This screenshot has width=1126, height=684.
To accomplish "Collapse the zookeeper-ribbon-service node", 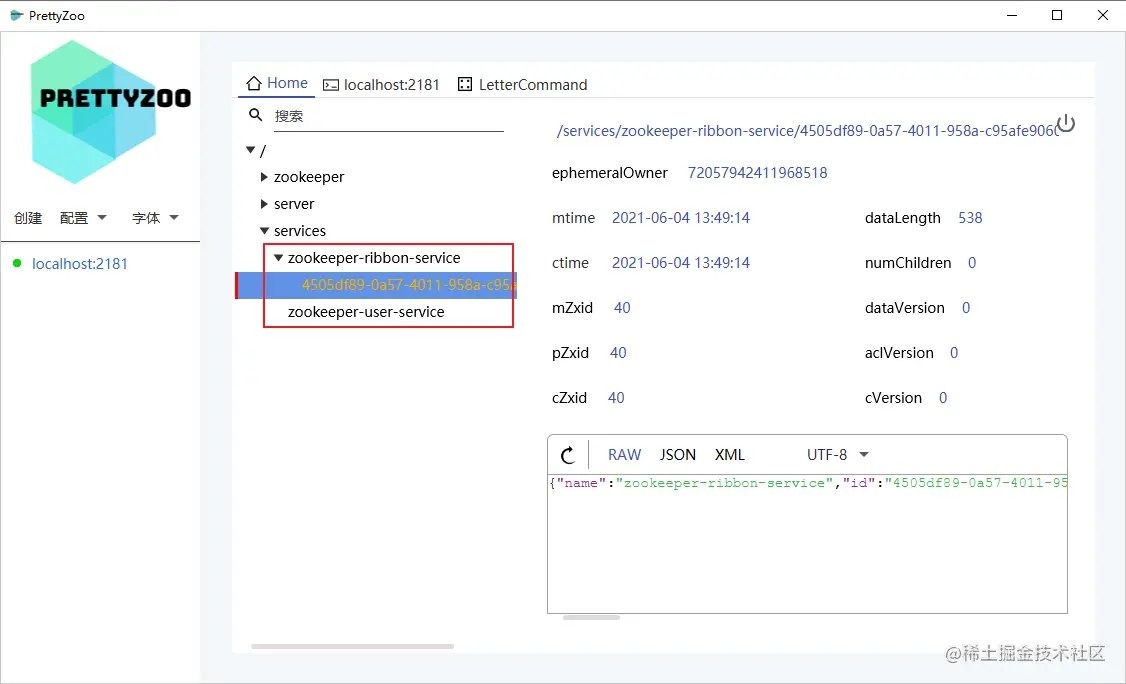I will tap(278, 258).
